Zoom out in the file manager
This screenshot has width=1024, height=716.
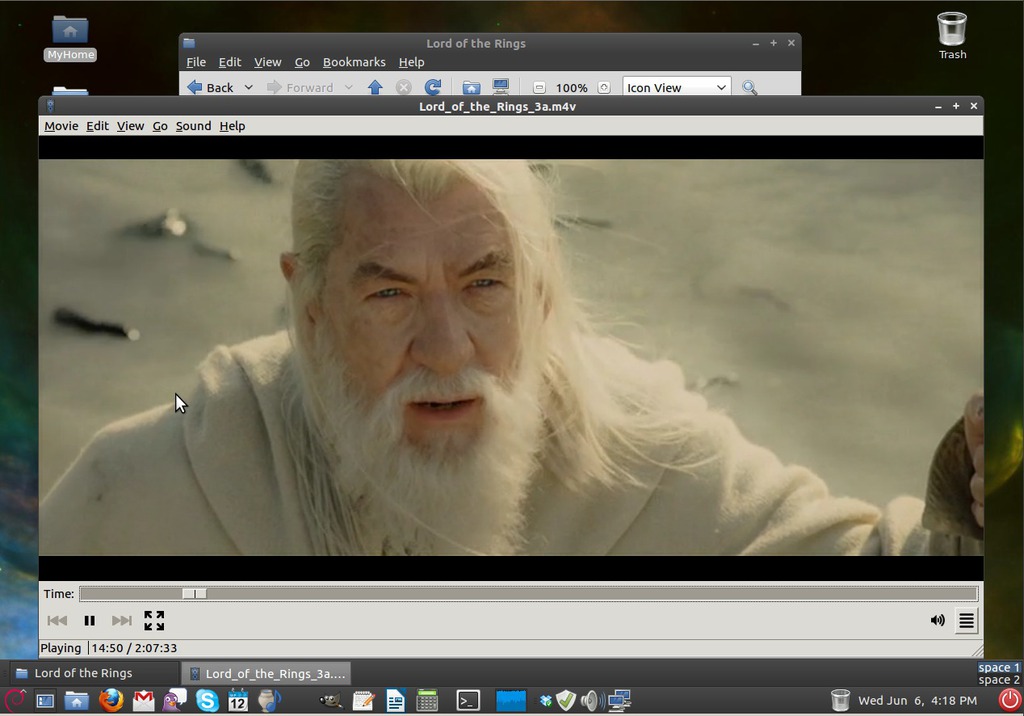pos(539,88)
